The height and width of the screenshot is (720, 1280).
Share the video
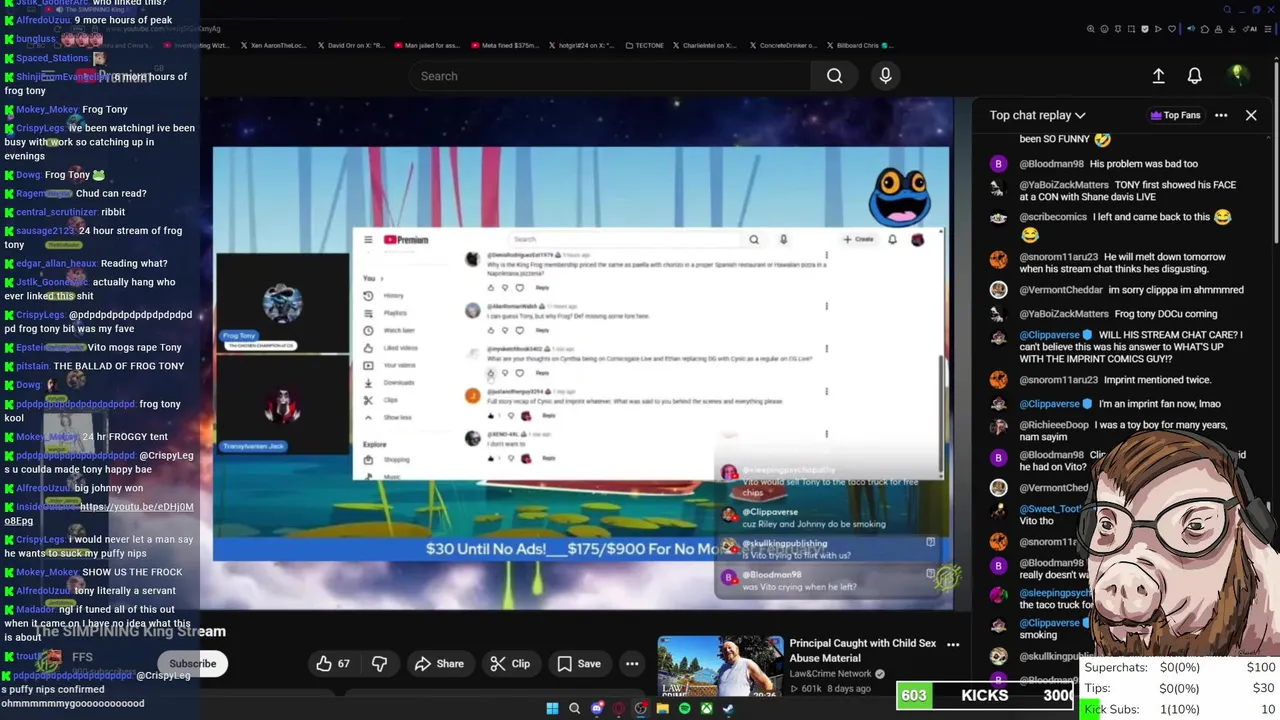439,663
